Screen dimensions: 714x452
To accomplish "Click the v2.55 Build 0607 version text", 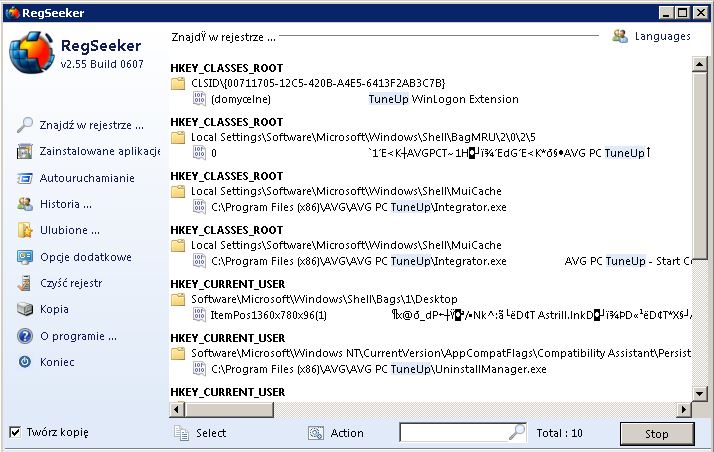I will (x=102, y=64).
